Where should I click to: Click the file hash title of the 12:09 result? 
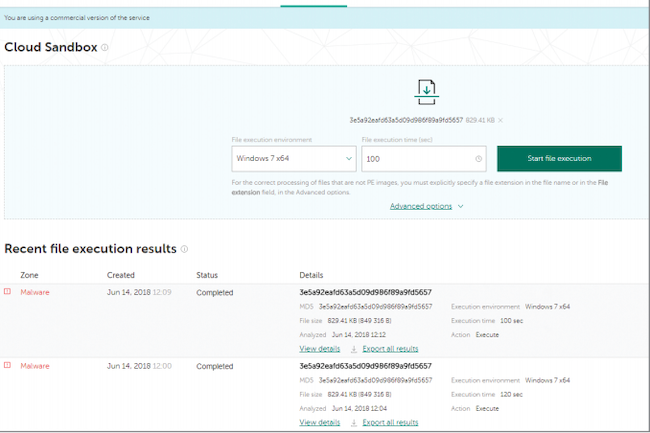click(365, 292)
